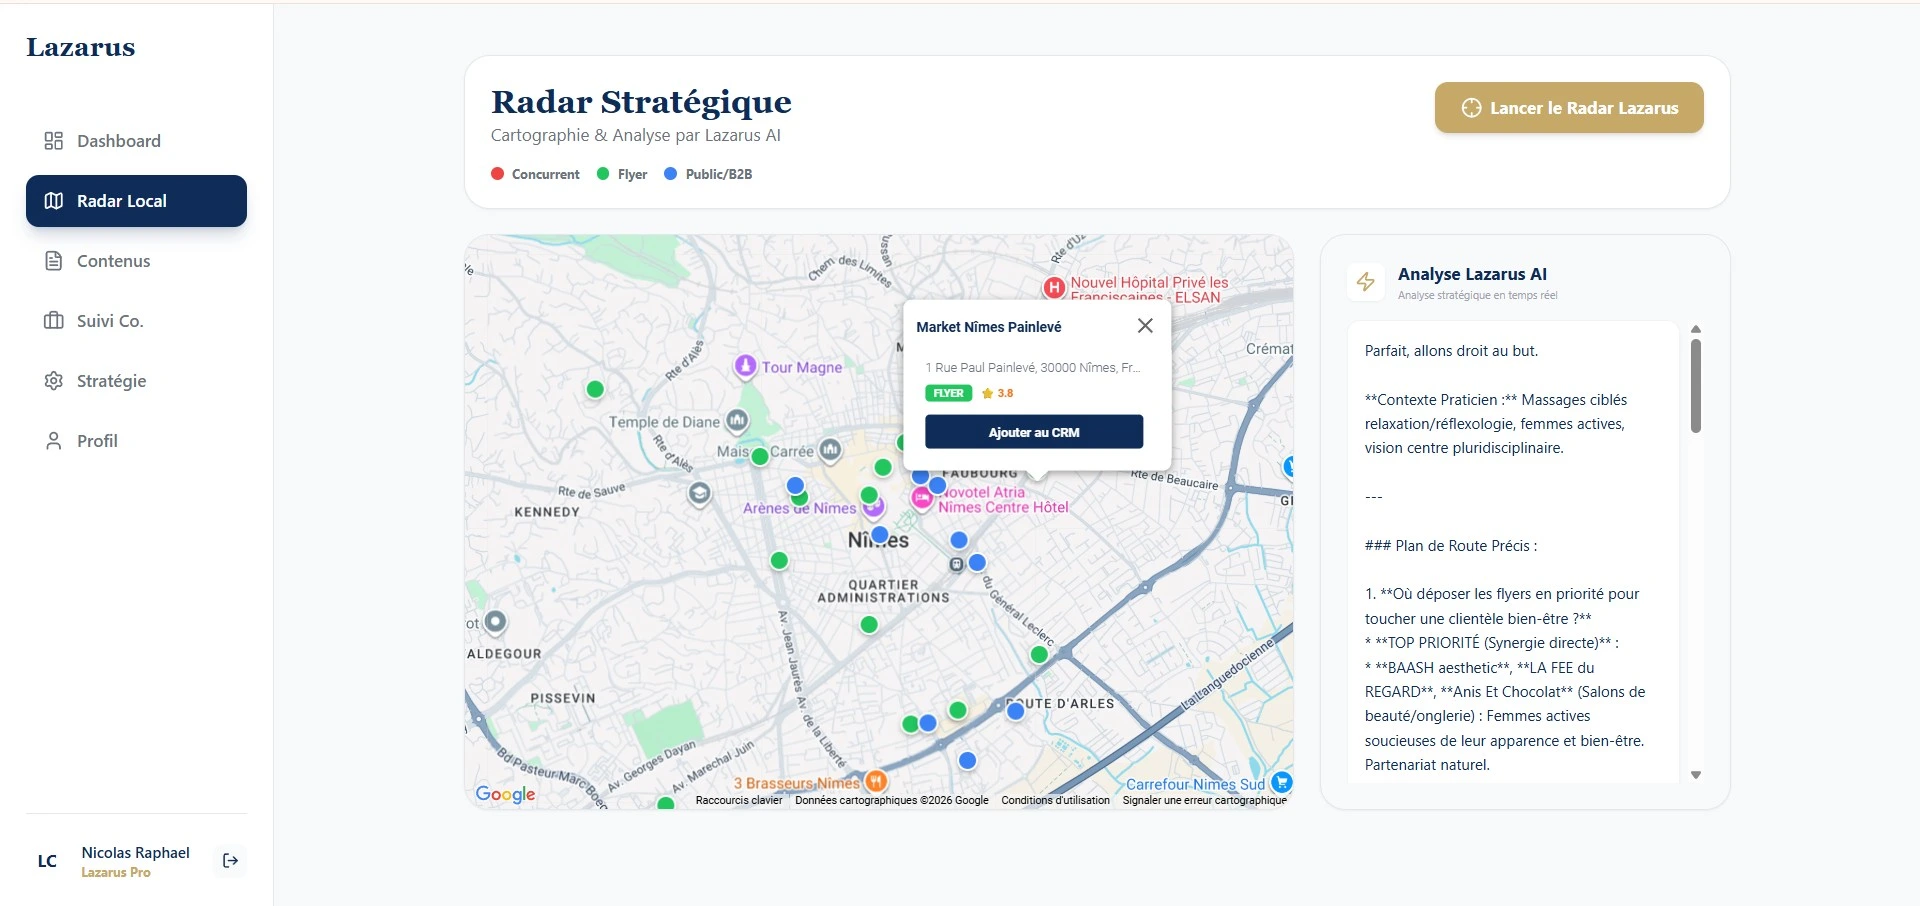Click the Temple de Diane marker
The width and height of the screenshot is (1920, 906).
pyautogui.click(x=737, y=421)
